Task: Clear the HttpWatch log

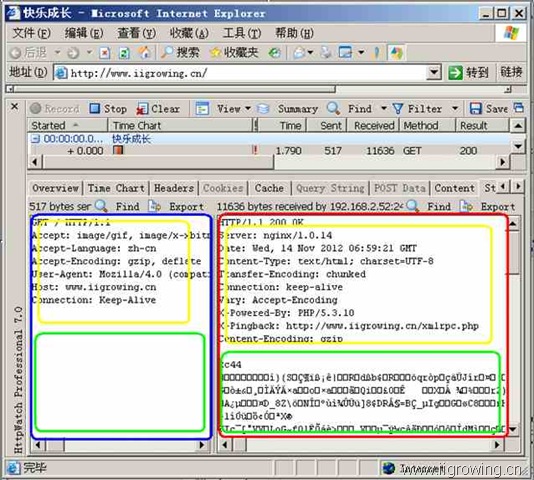Action: pos(158,109)
